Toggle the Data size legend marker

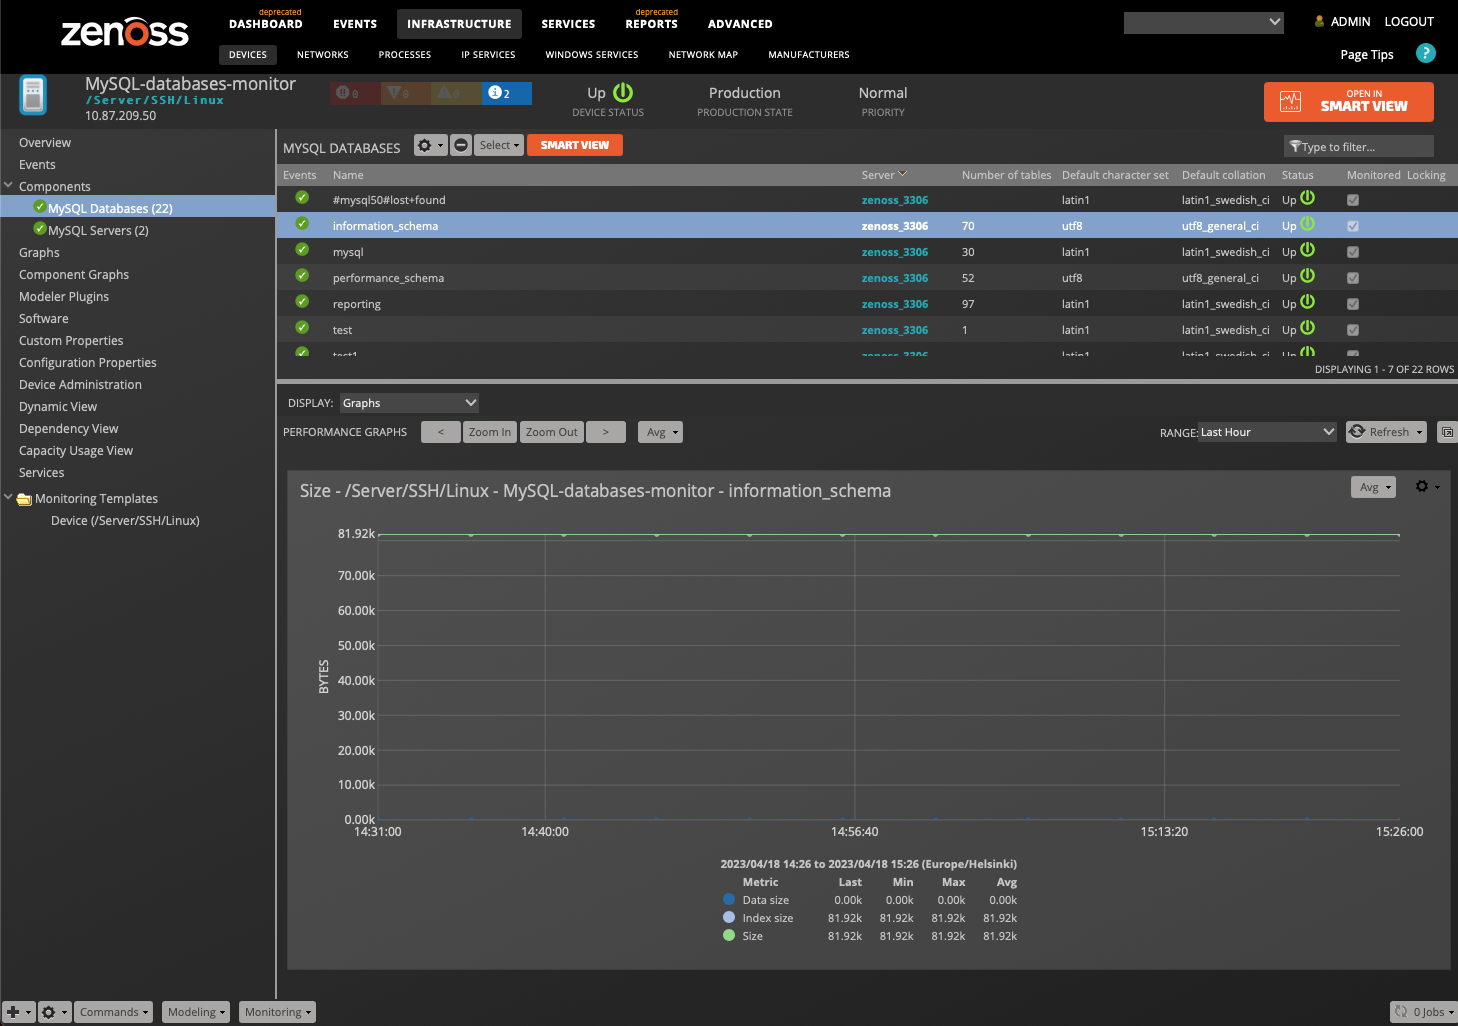coord(729,899)
